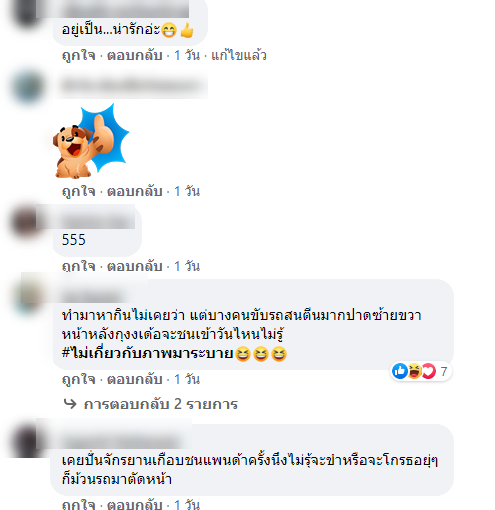Click ถูกใจ under the hashtag comment
Viewport: 495px width, 510px height.
coord(78,379)
